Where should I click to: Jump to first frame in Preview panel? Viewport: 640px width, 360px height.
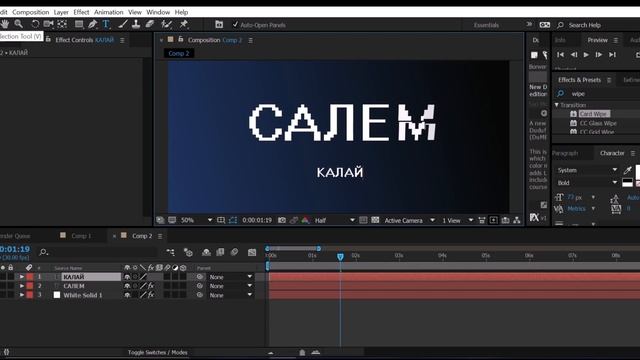560,55
